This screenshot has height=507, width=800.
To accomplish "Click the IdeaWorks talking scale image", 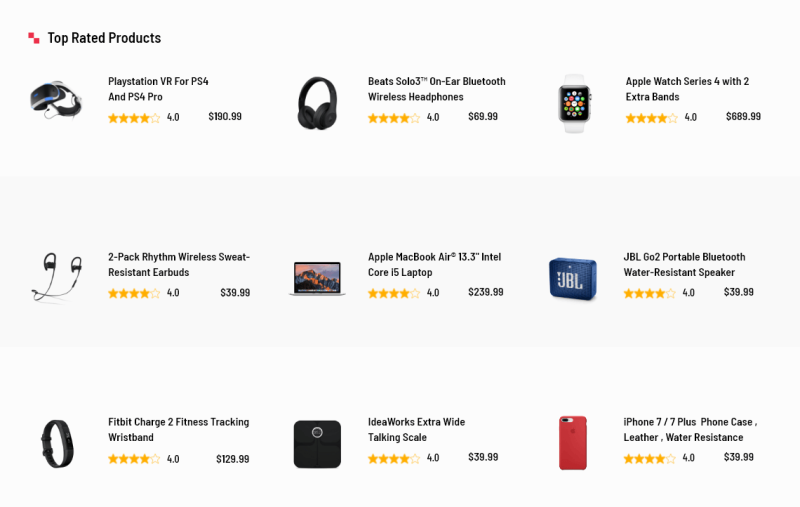I will (x=317, y=443).
